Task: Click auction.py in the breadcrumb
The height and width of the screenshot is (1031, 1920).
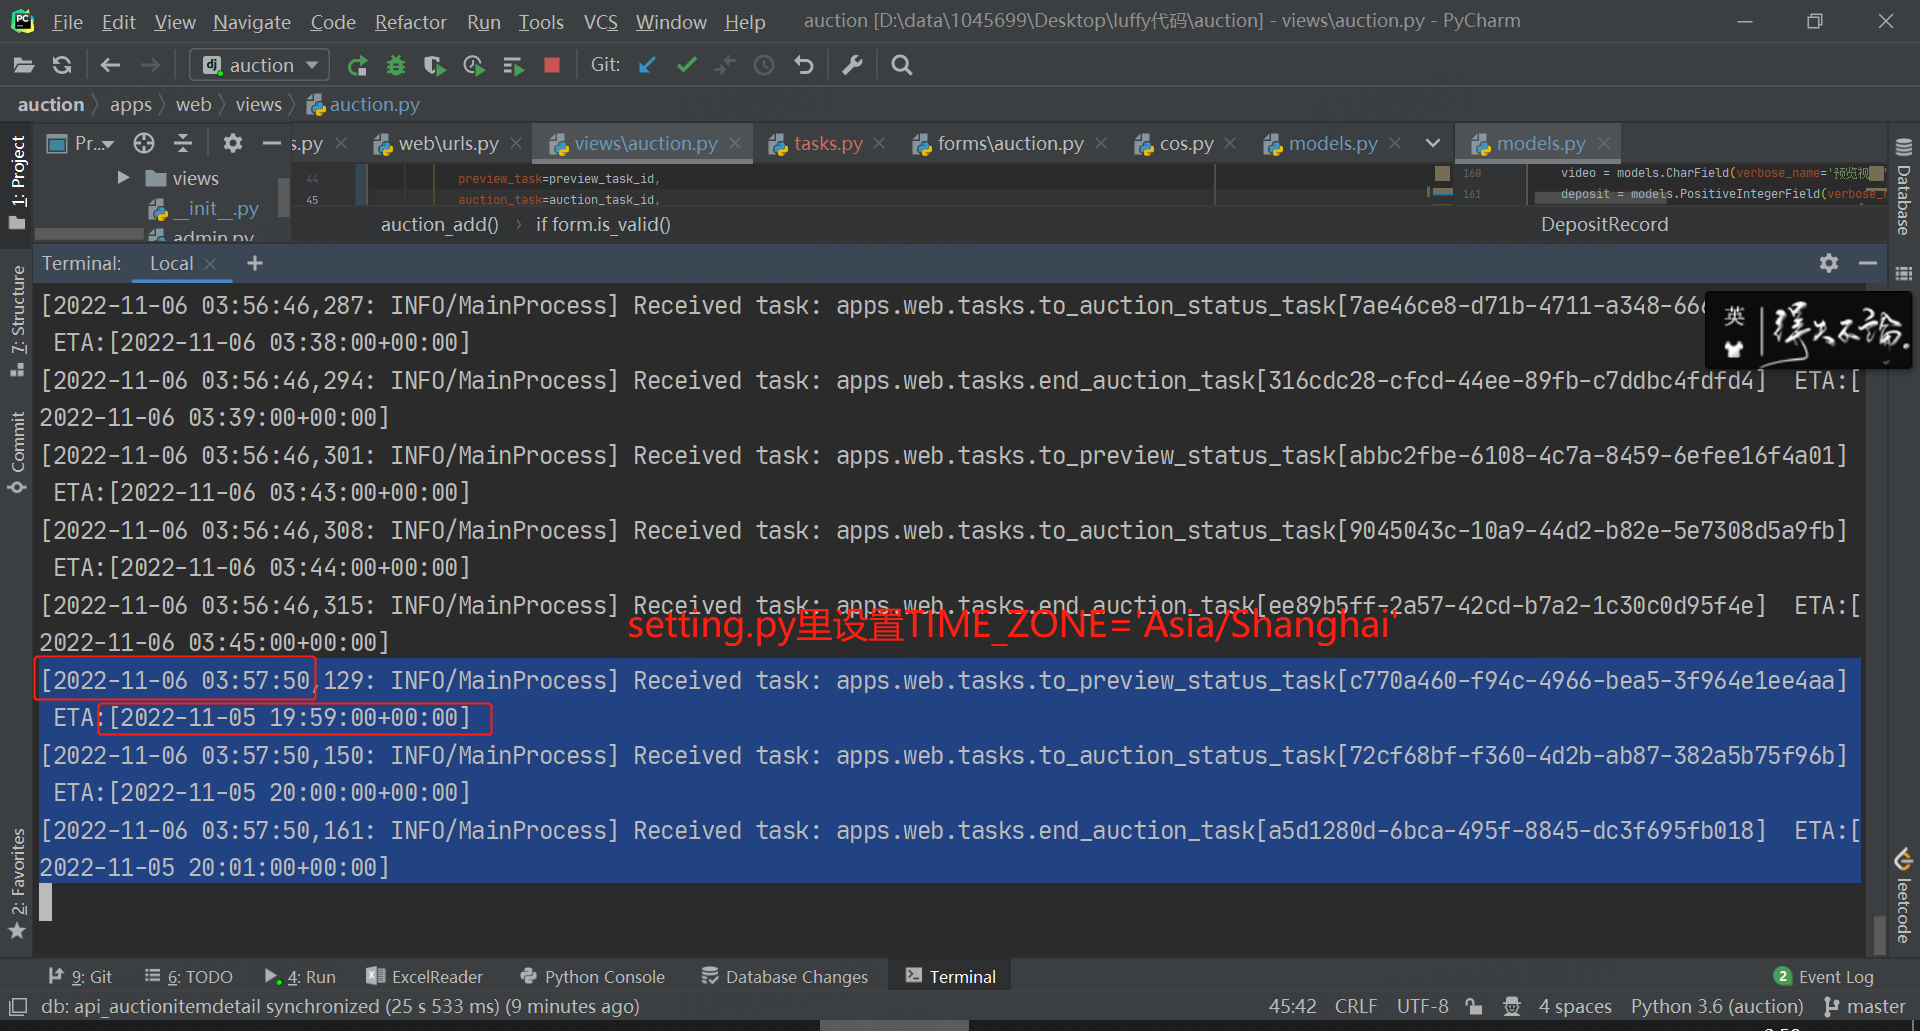Action: click(363, 104)
